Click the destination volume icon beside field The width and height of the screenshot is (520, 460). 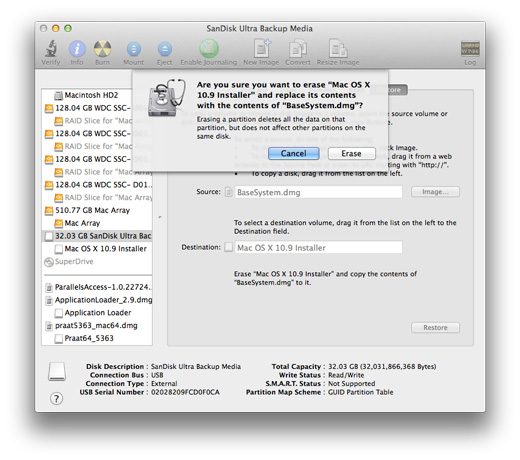[228, 247]
